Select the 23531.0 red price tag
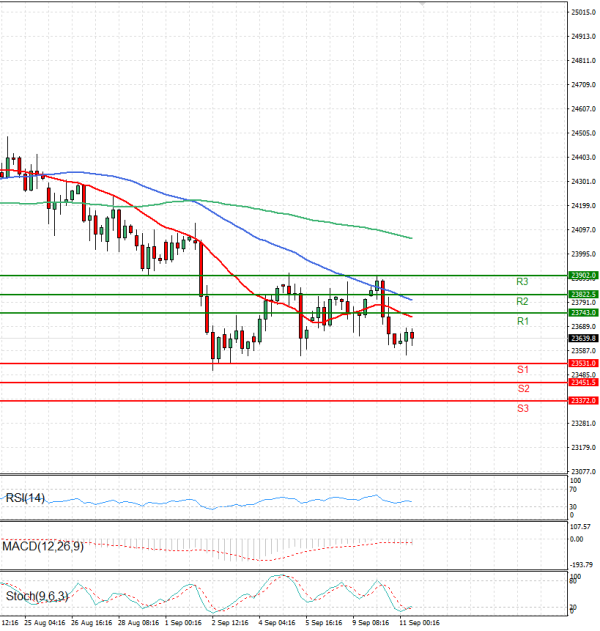Viewport: 600px width, 631px height. 583,363
